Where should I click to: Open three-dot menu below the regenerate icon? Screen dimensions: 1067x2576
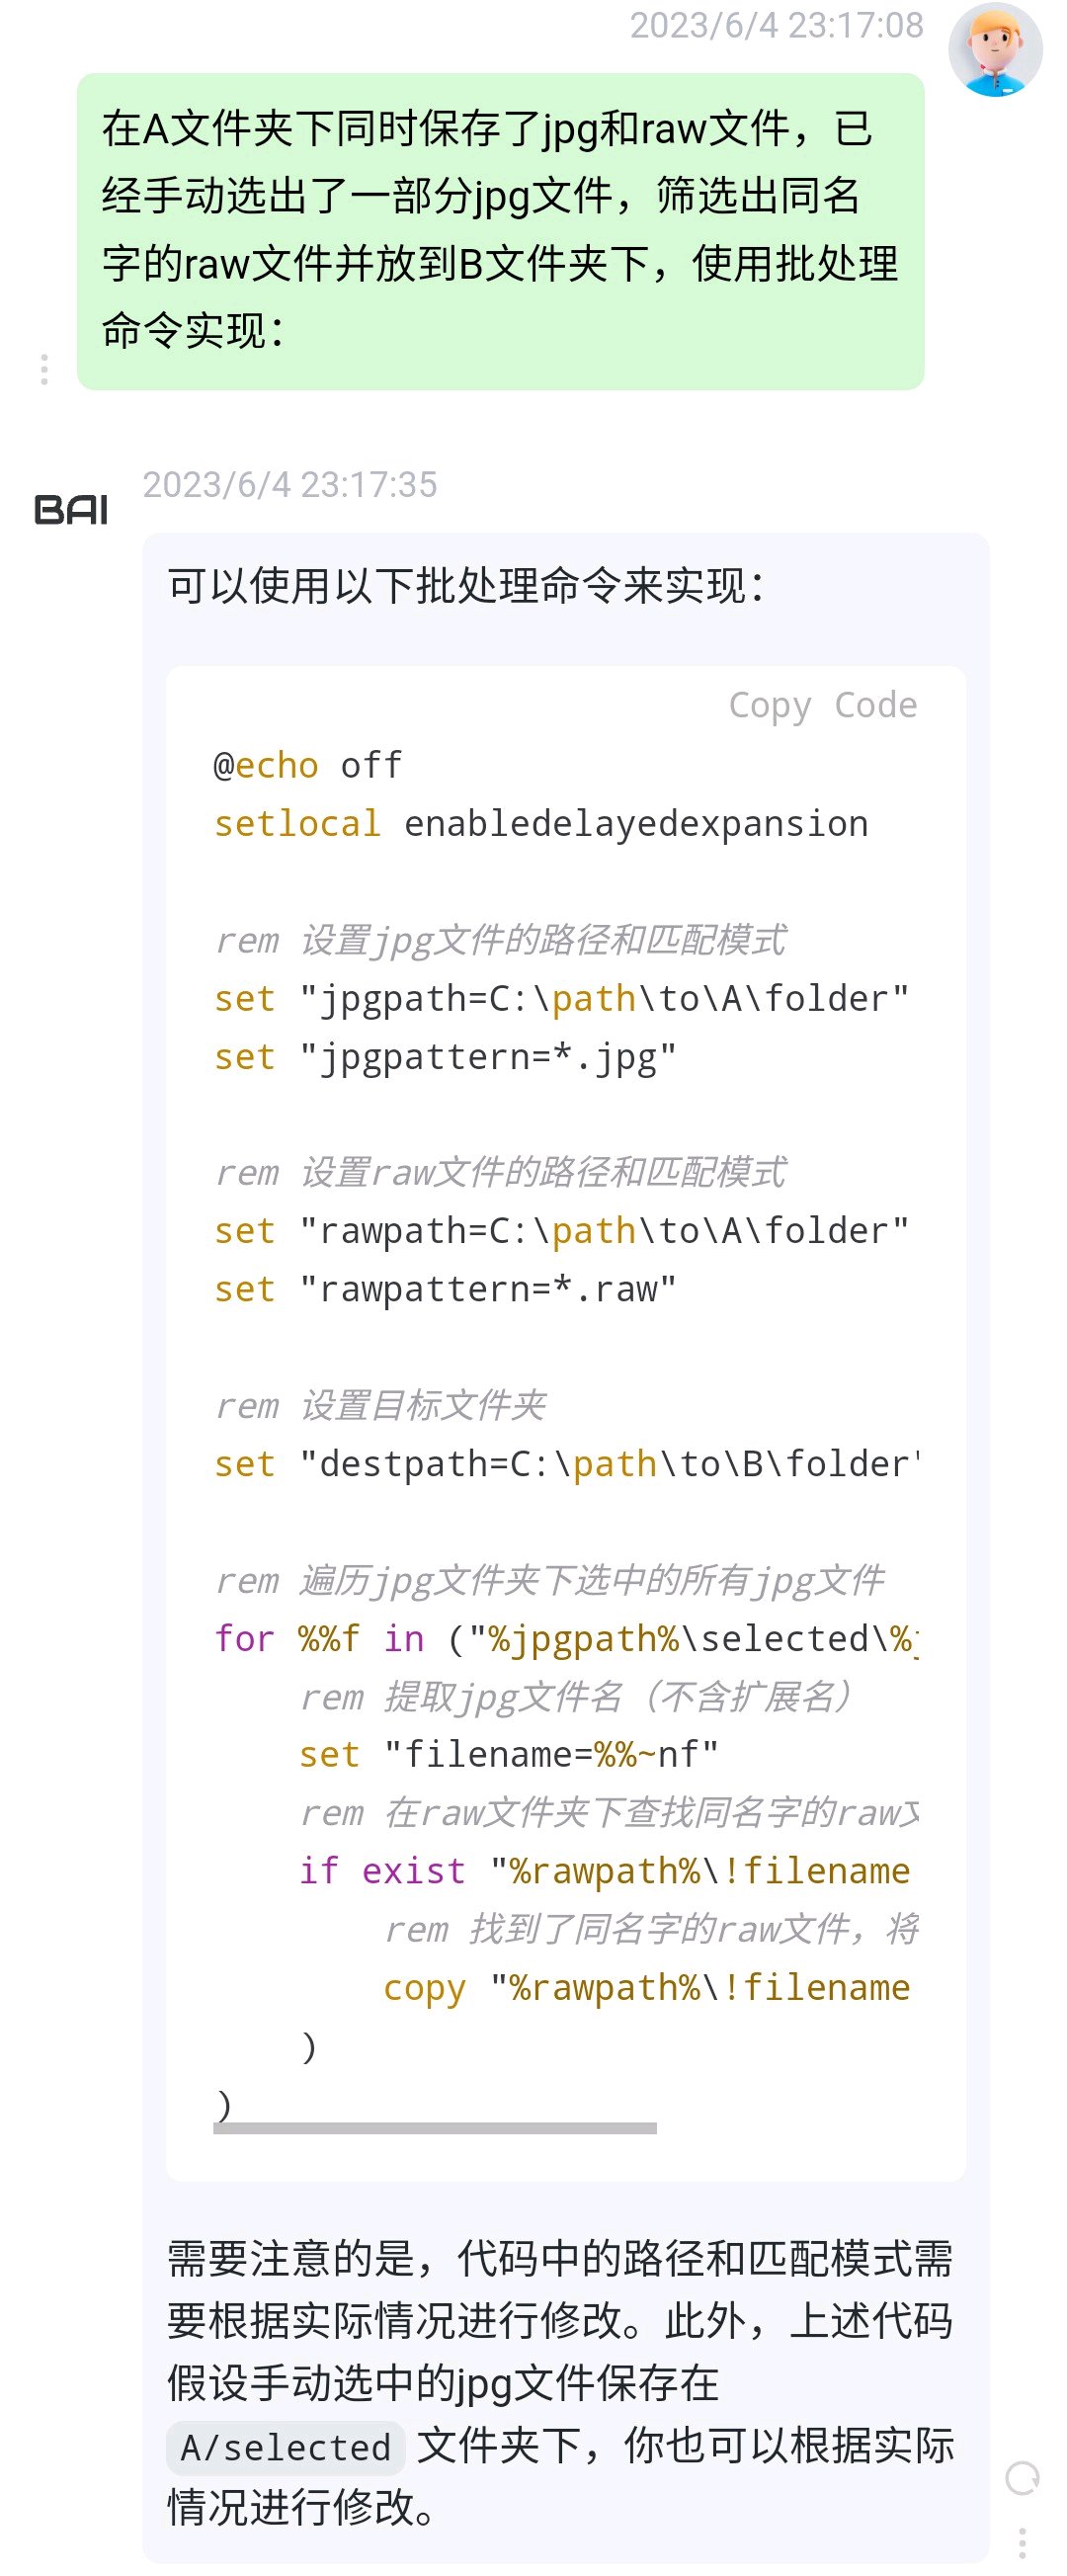point(1022,2541)
